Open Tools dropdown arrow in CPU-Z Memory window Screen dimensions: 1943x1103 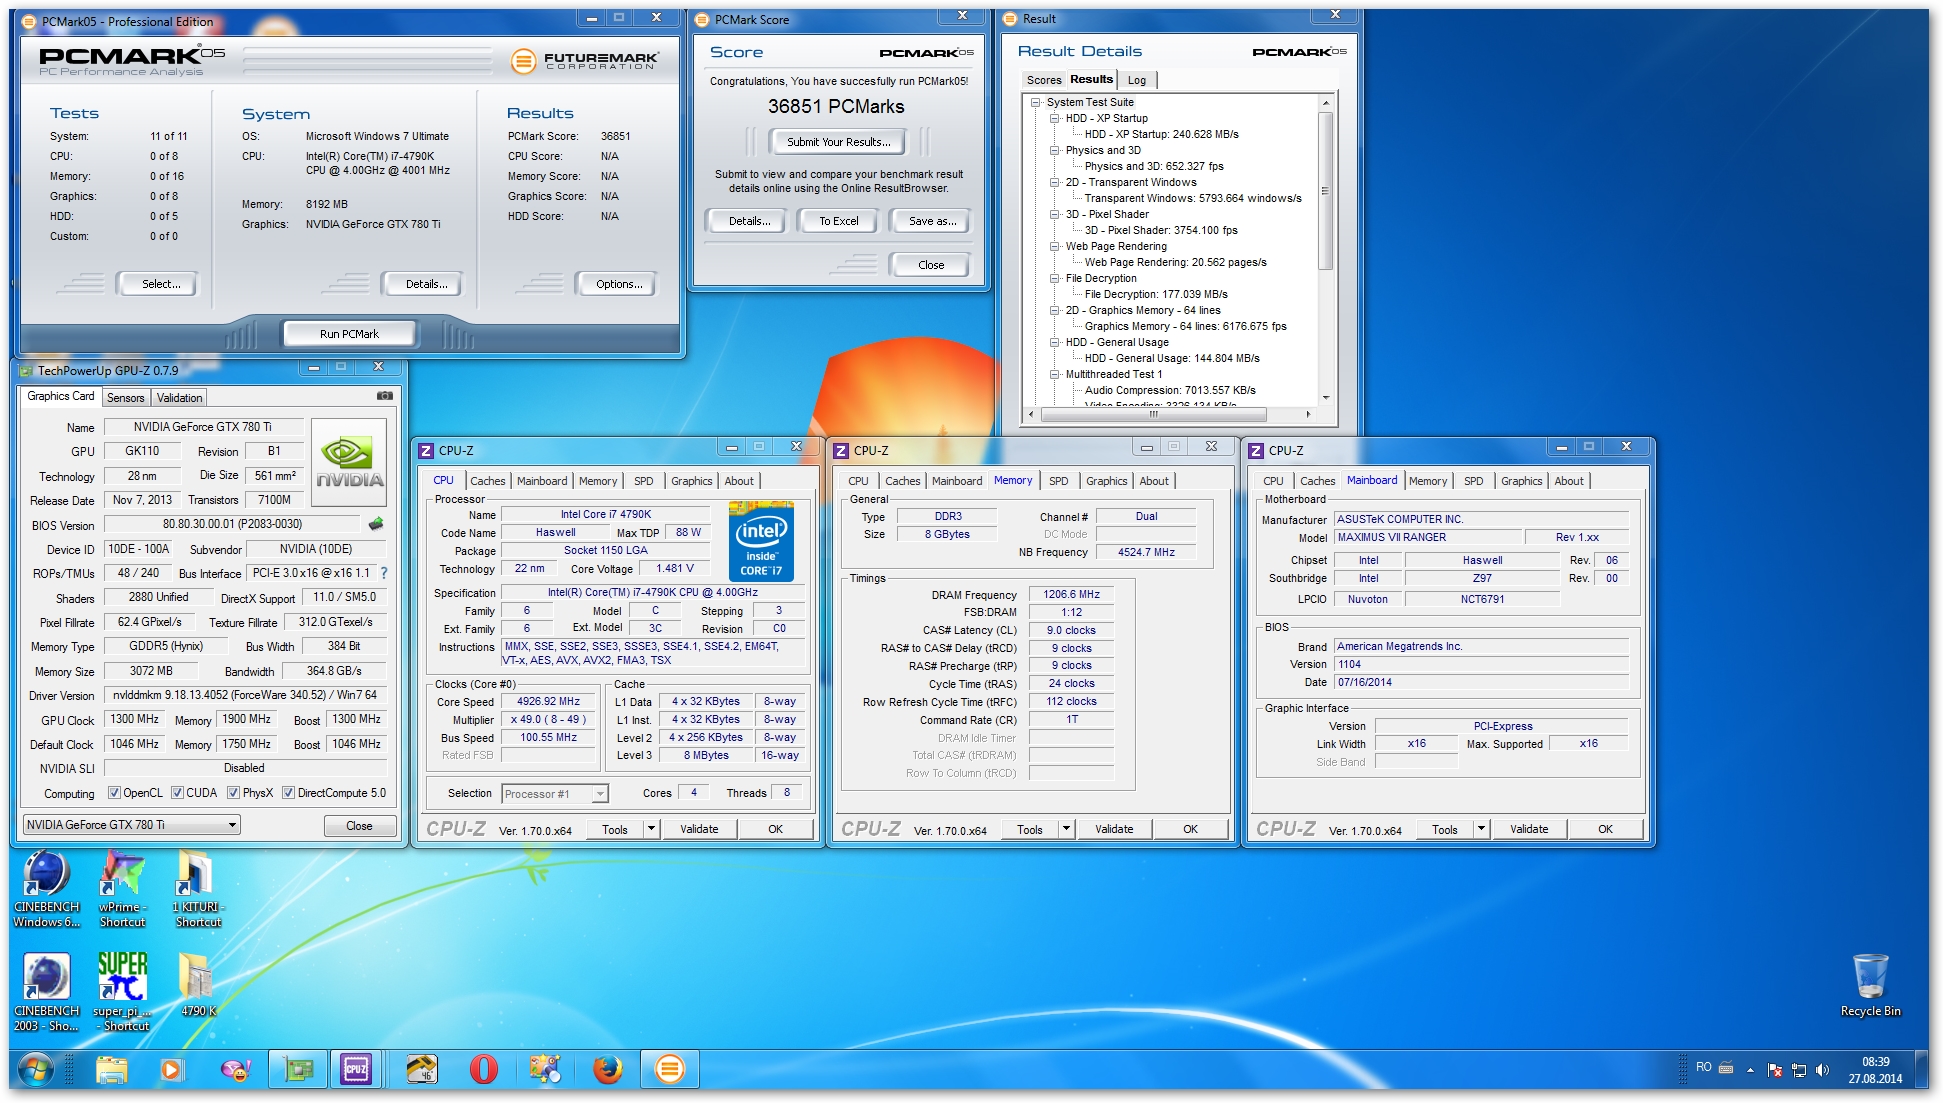click(x=1066, y=829)
